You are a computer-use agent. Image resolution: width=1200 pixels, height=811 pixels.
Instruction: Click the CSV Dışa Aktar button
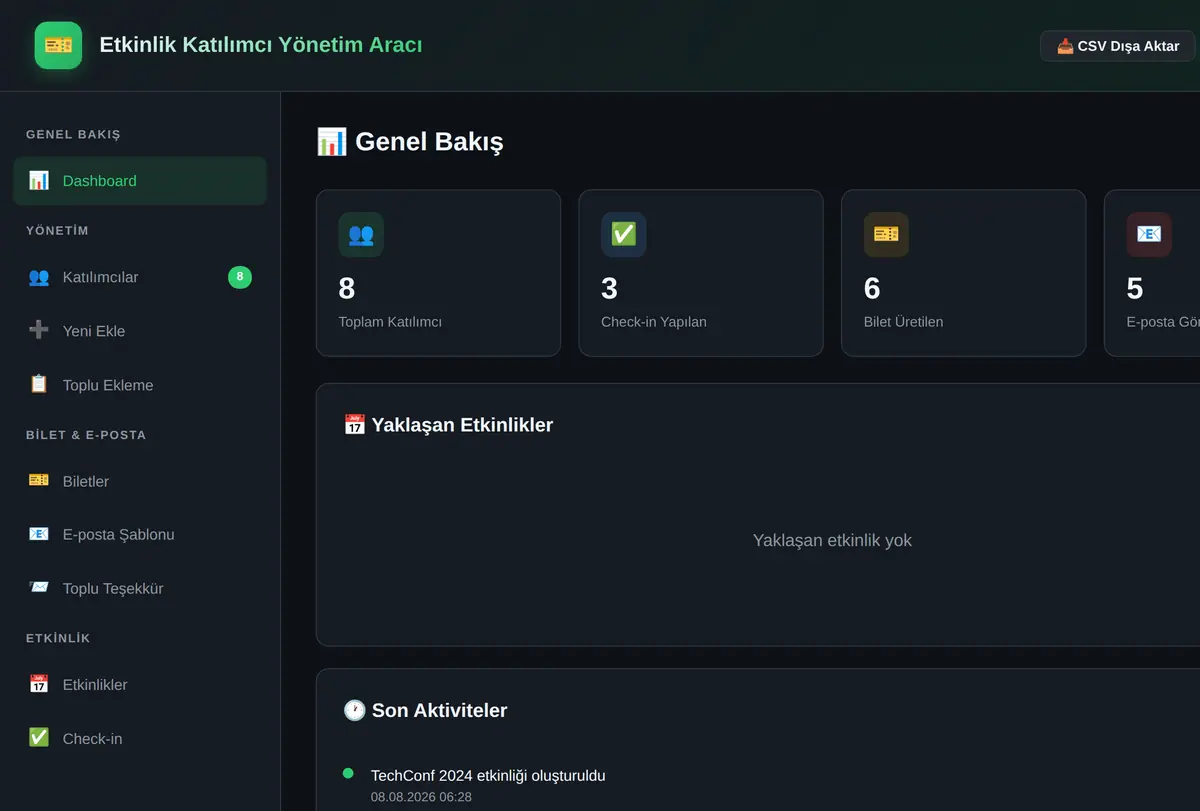1118,46
